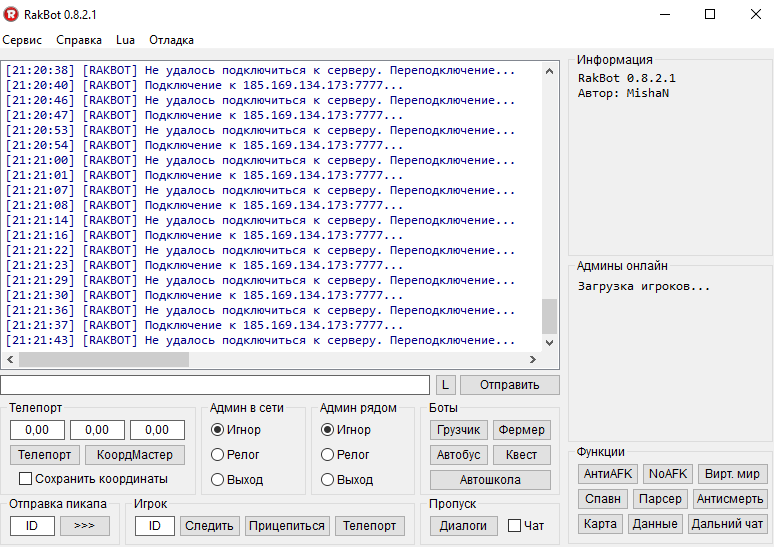Click the Автошкола bot button
Image resolution: width=774 pixels, height=547 pixels.
(490, 480)
